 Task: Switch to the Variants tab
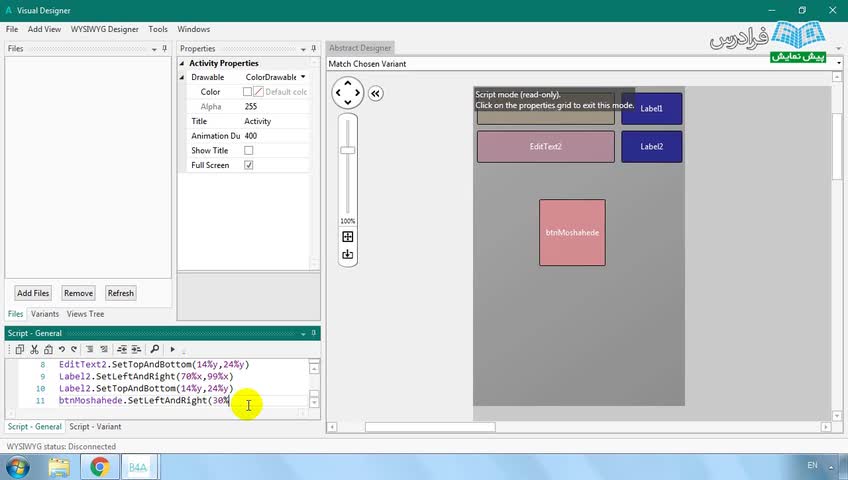pos(45,314)
